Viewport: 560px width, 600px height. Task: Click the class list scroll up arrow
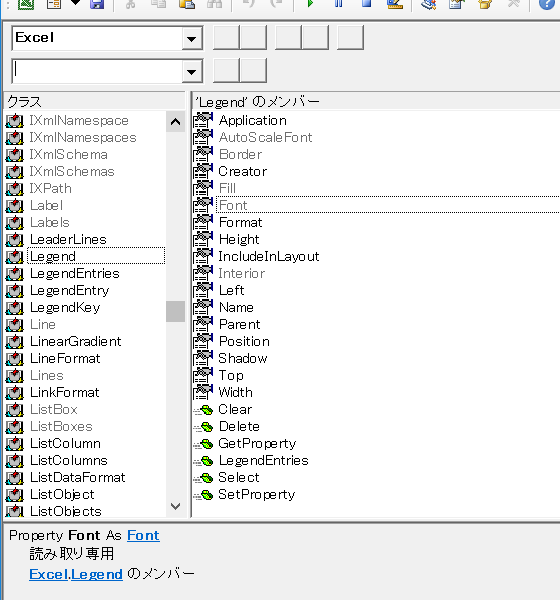(175, 122)
